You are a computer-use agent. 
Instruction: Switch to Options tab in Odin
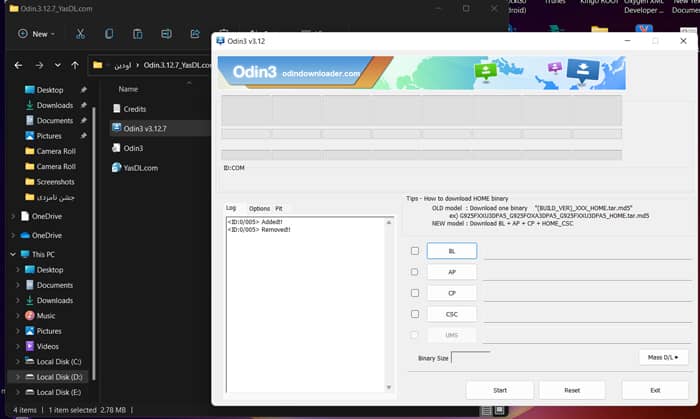259,208
